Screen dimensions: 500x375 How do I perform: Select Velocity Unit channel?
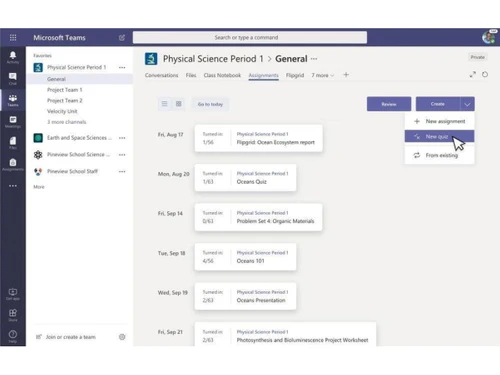62,111
